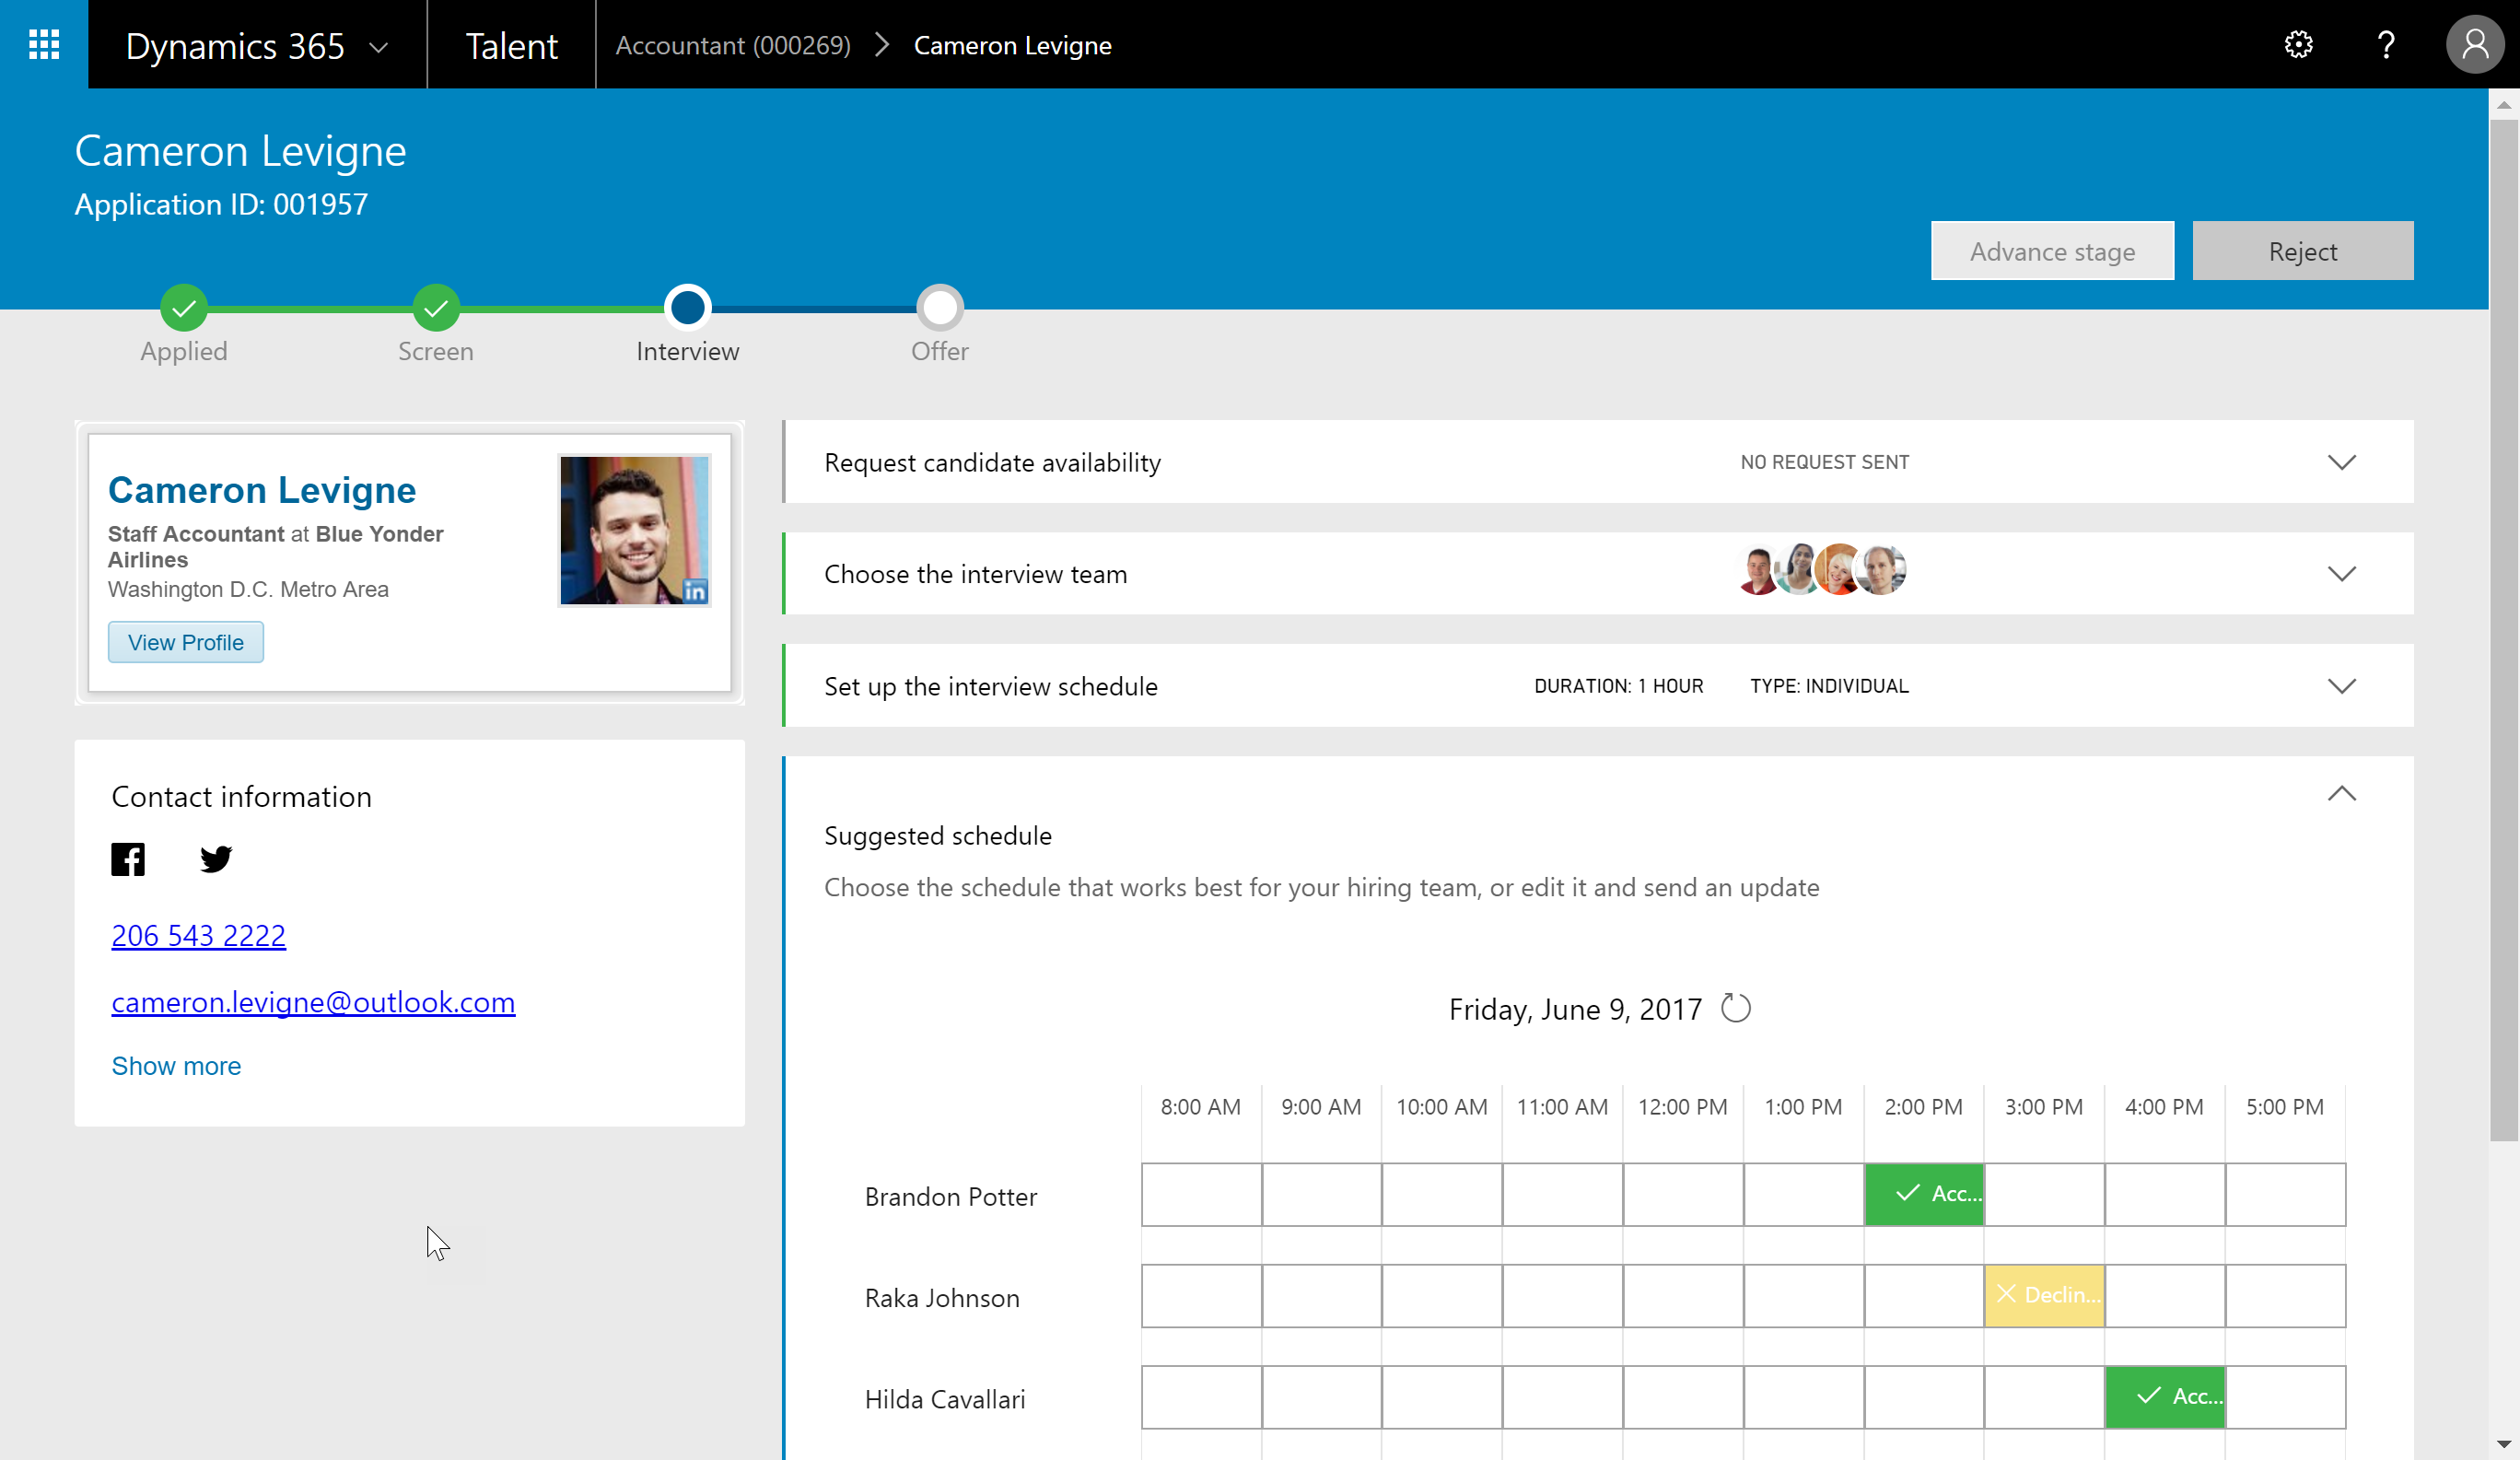
Task: Select Raka Johnson's declined 3:00 PM slot
Action: point(2044,1295)
